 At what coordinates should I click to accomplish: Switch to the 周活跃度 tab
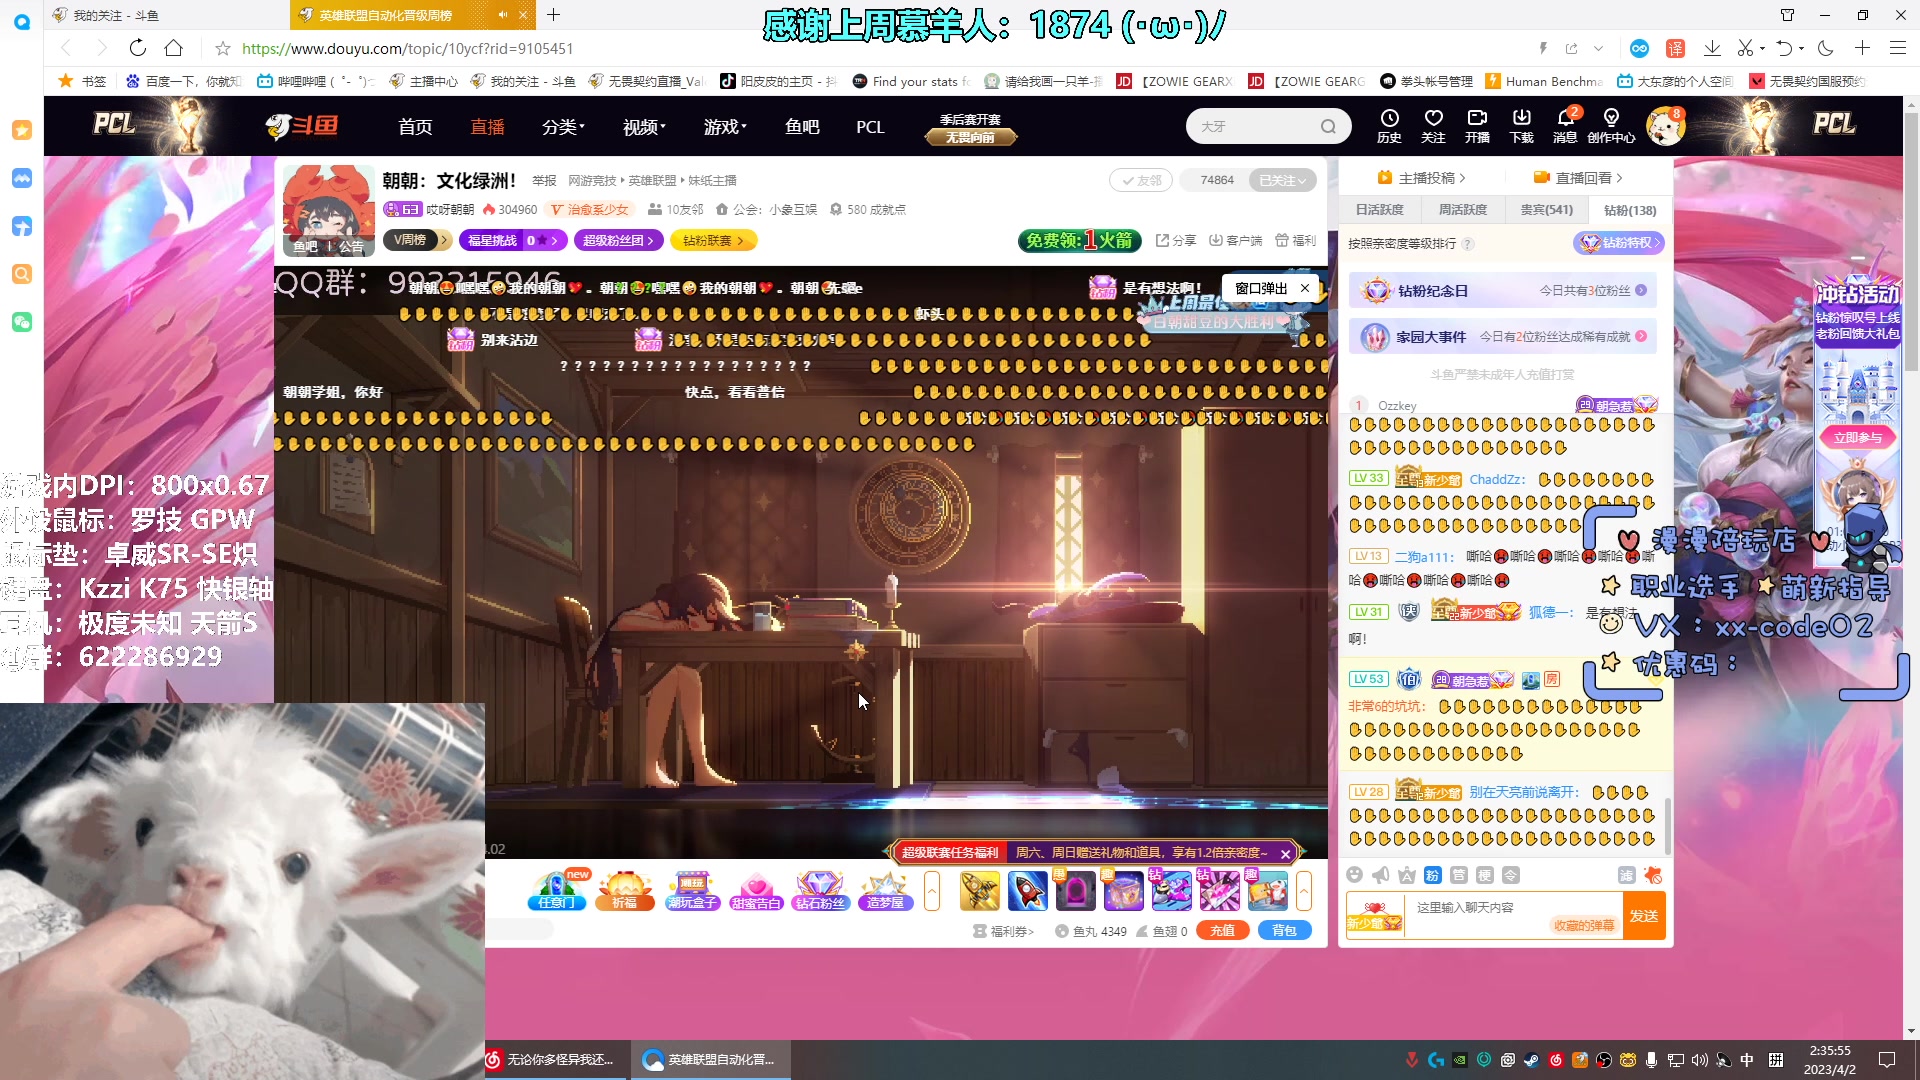[x=1463, y=210]
